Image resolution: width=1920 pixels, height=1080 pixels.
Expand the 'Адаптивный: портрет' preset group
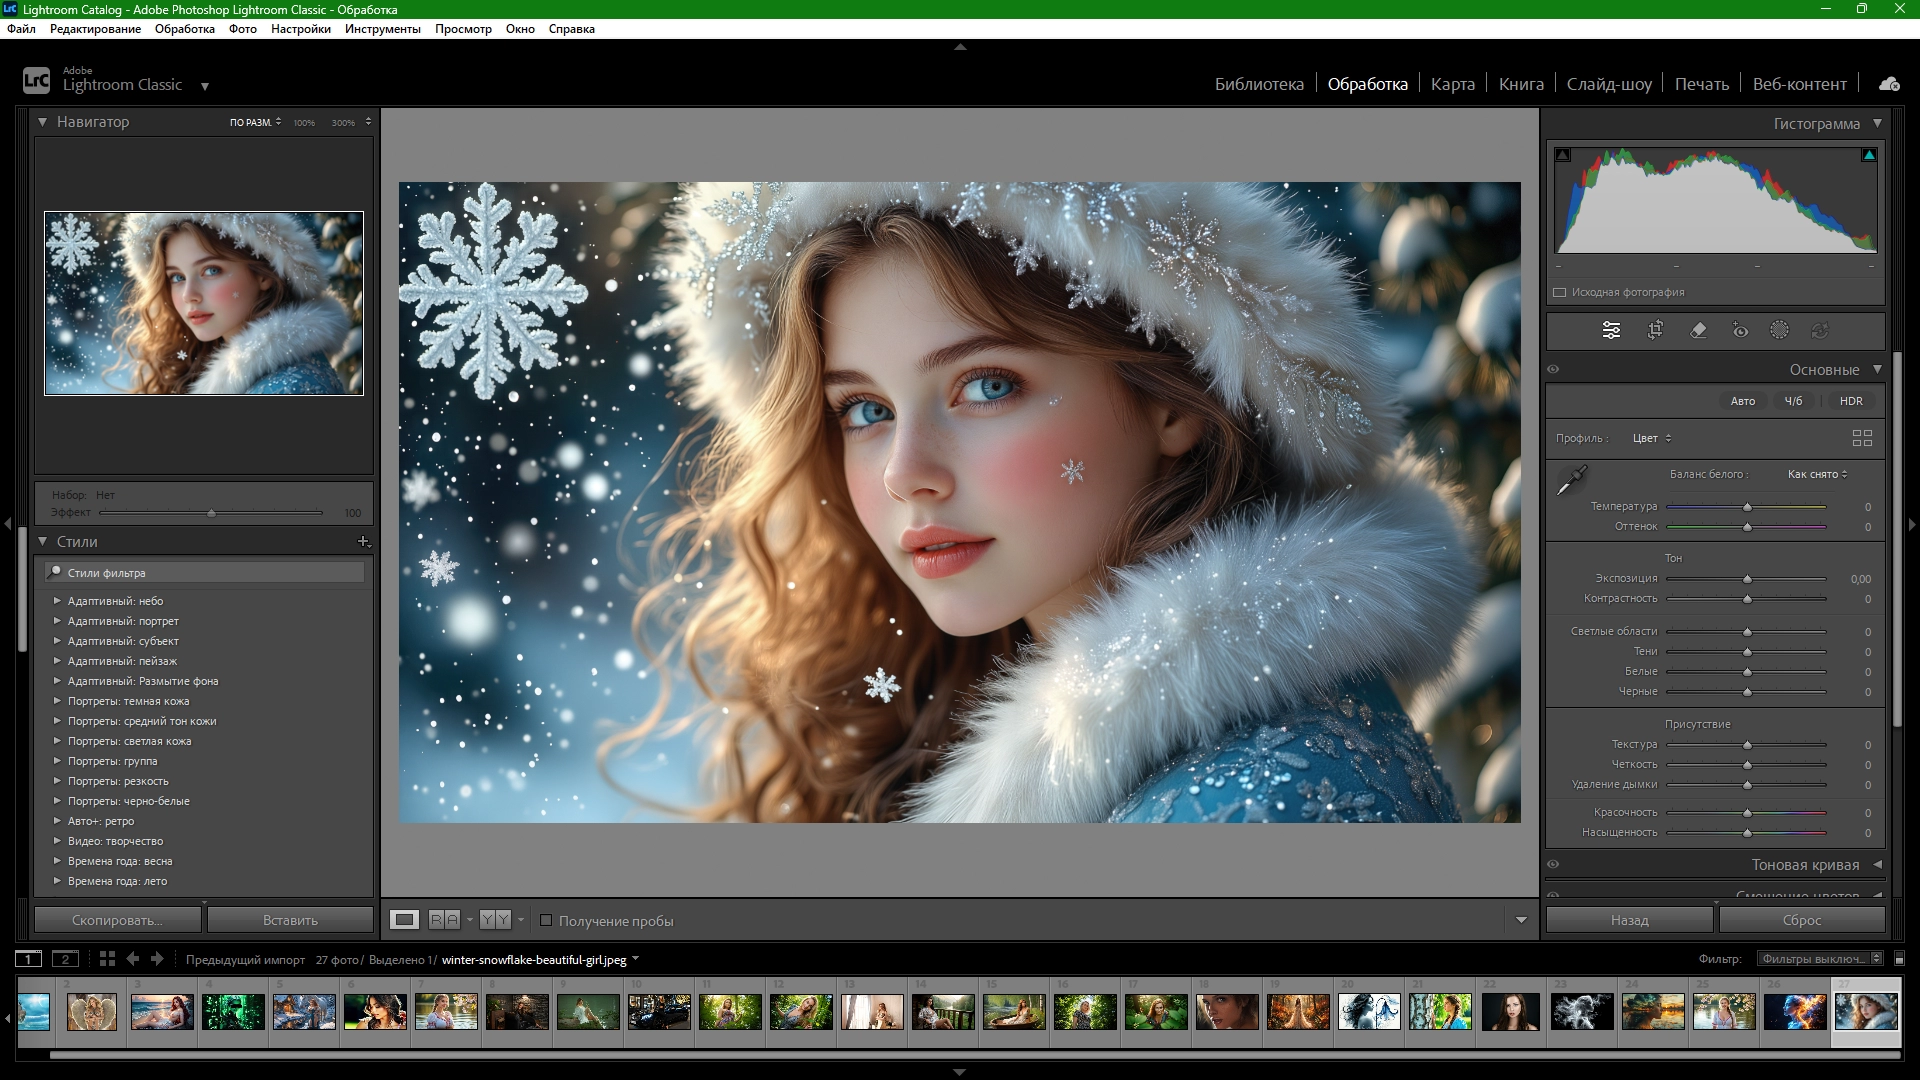click(x=57, y=621)
